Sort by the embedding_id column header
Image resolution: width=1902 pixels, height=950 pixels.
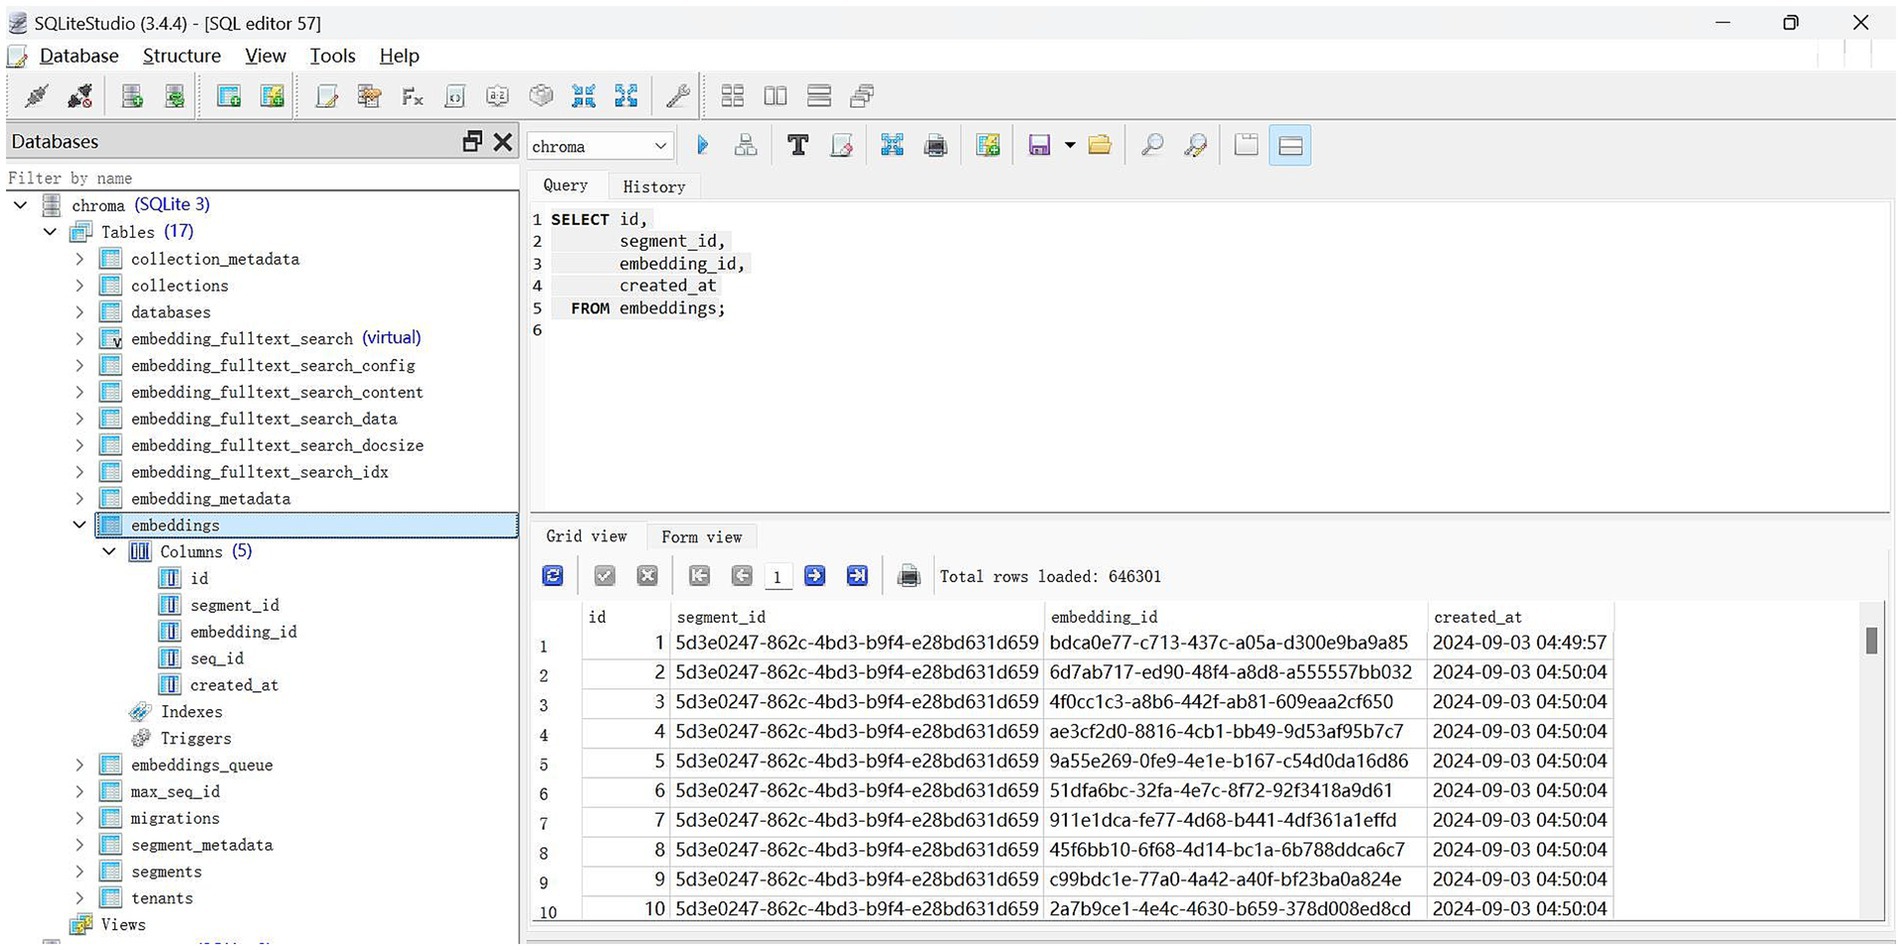pyautogui.click(x=1236, y=617)
